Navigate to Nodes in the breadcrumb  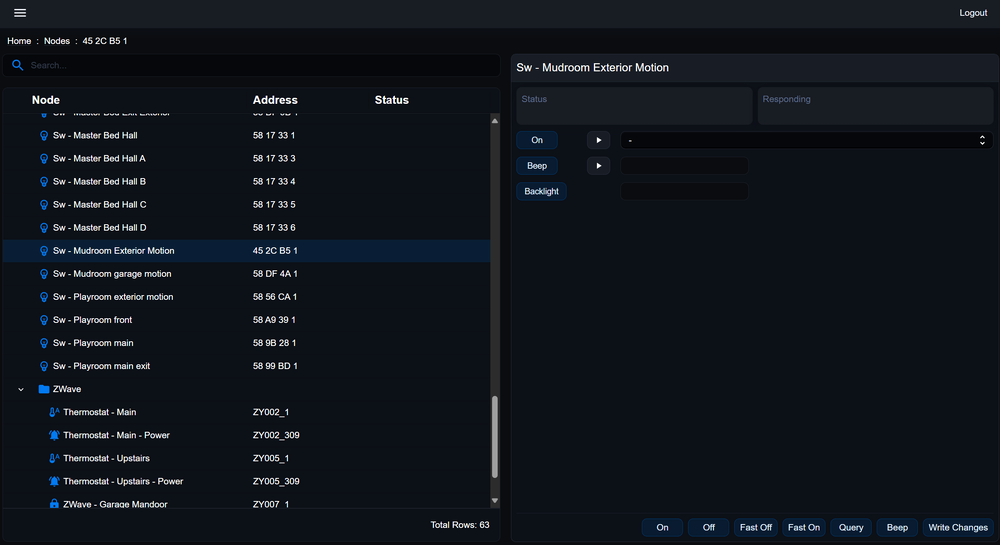57,41
